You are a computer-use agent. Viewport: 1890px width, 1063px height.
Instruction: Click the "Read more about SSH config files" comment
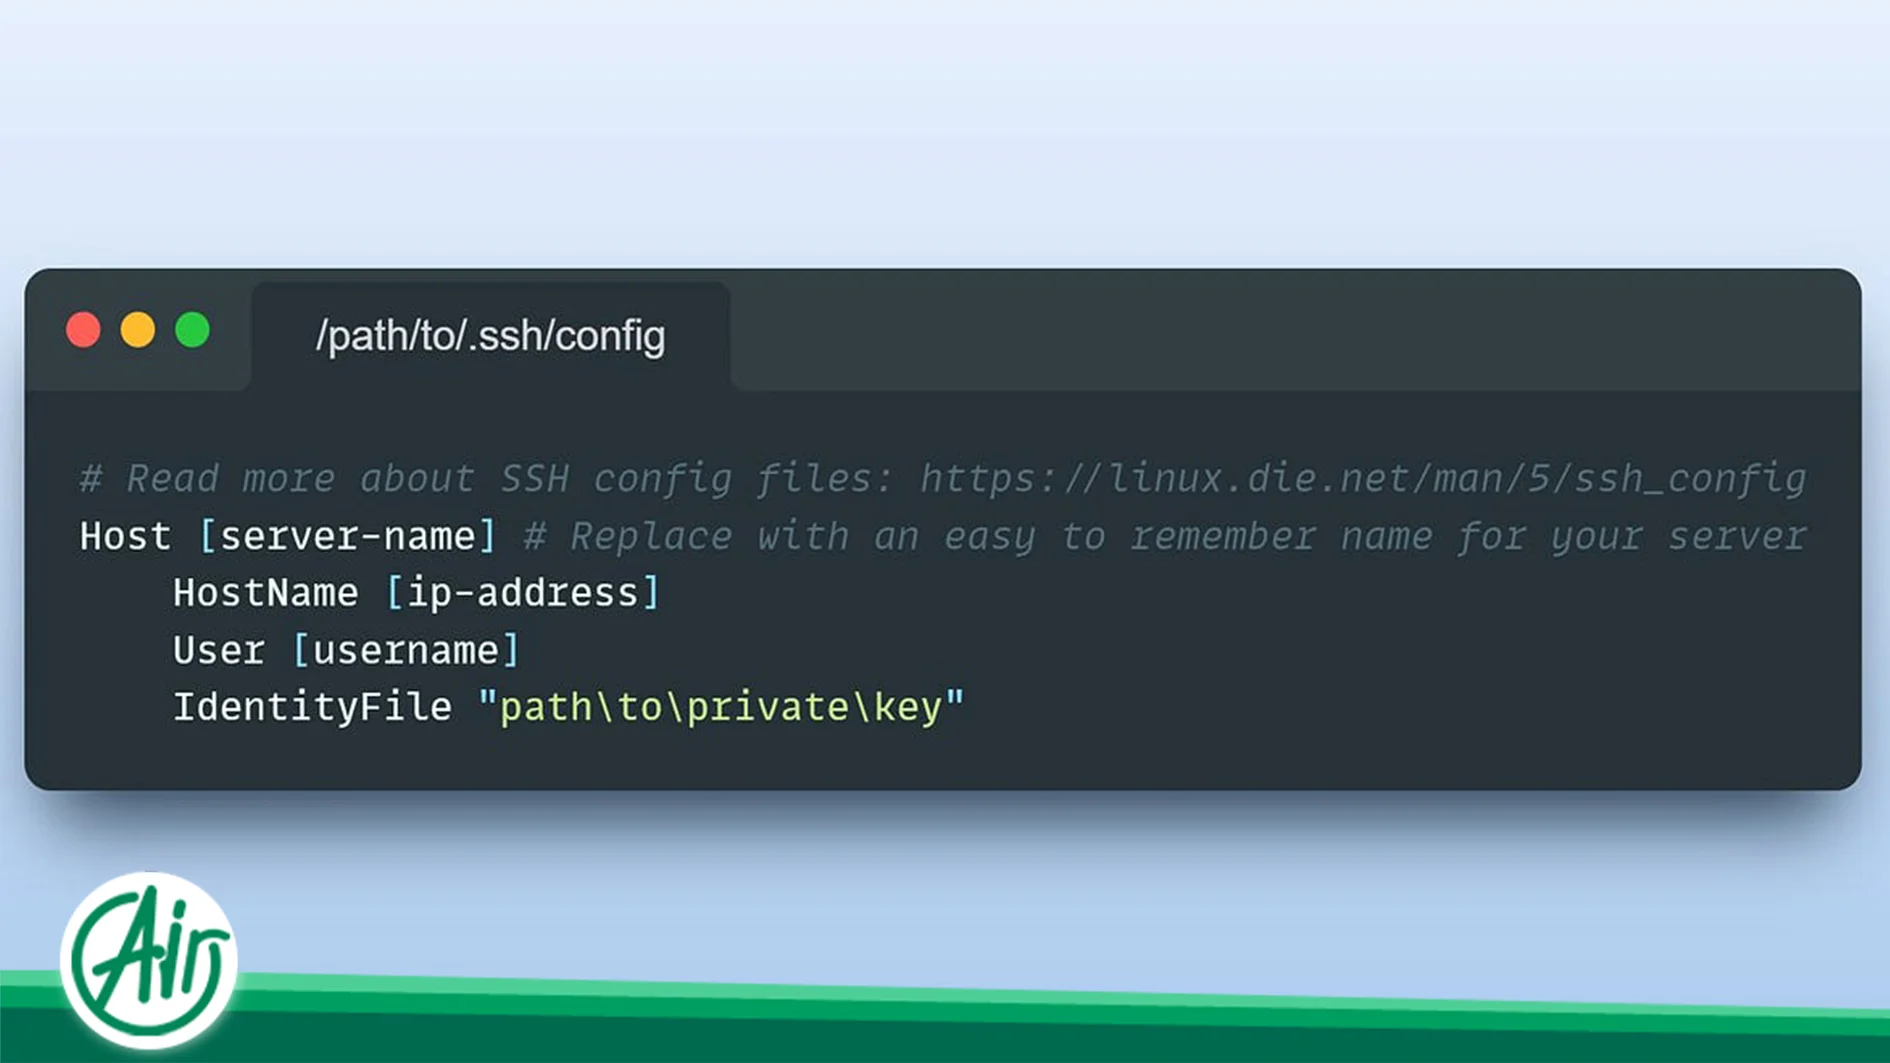[x=487, y=479]
